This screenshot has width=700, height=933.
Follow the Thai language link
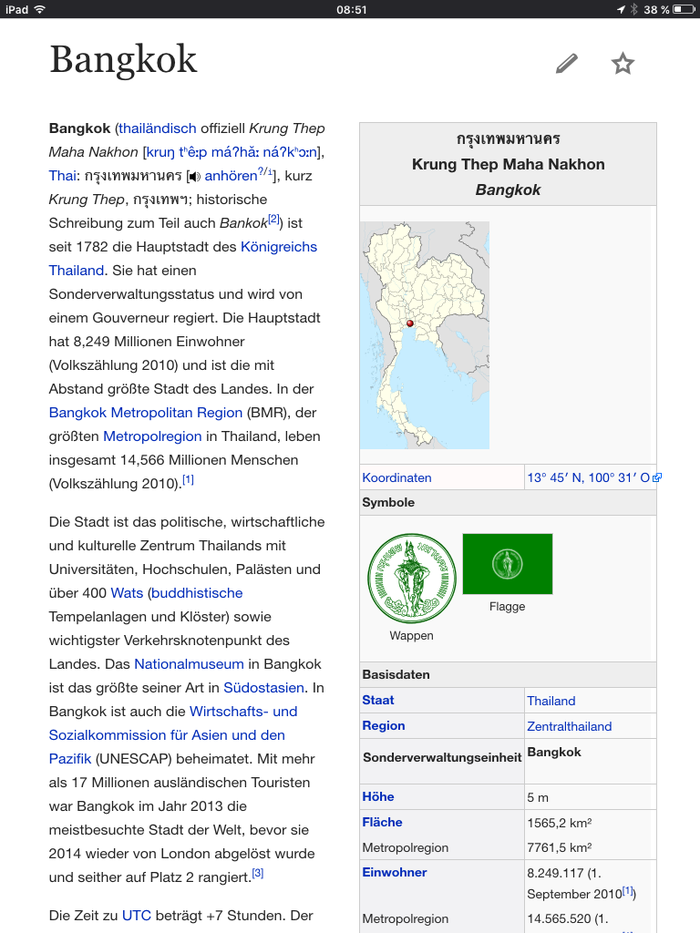pyautogui.click(x=62, y=176)
